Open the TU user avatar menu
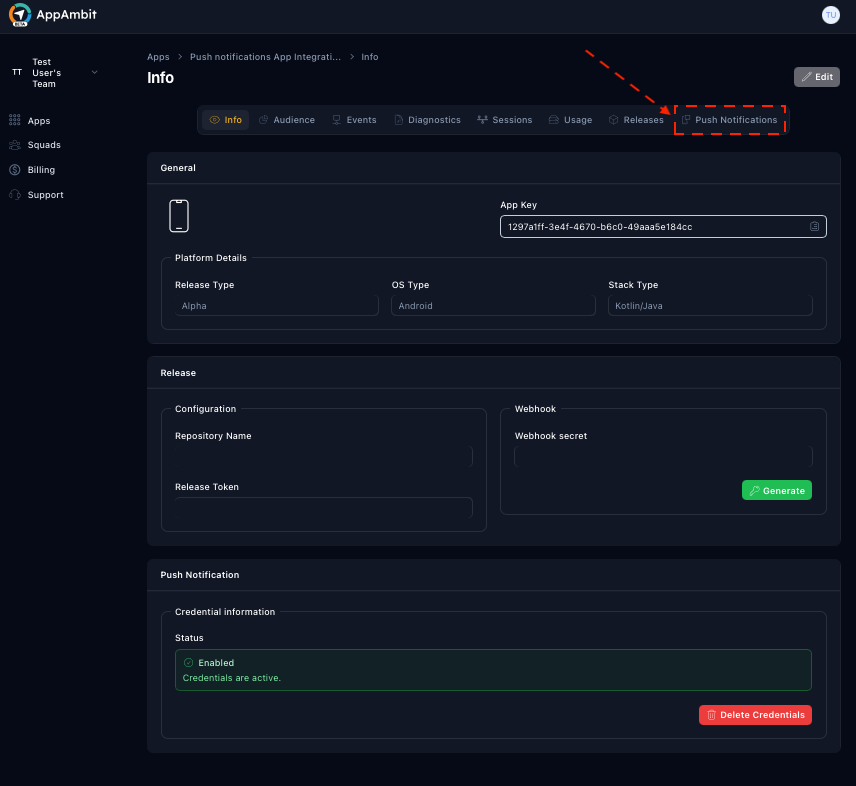 click(830, 15)
